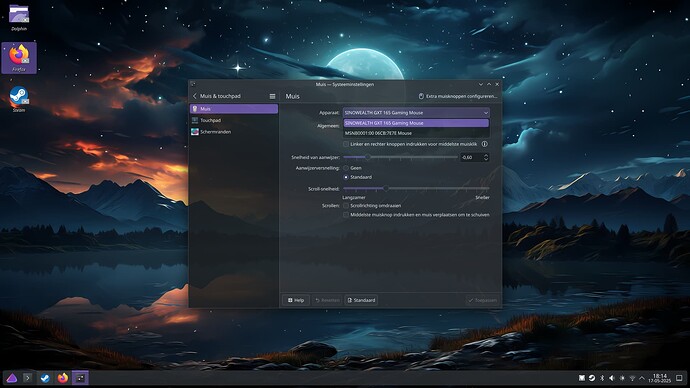The height and width of the screenshot is (388, 690).
Task: Open the KDE application launcher
Action: pos(11,378)
